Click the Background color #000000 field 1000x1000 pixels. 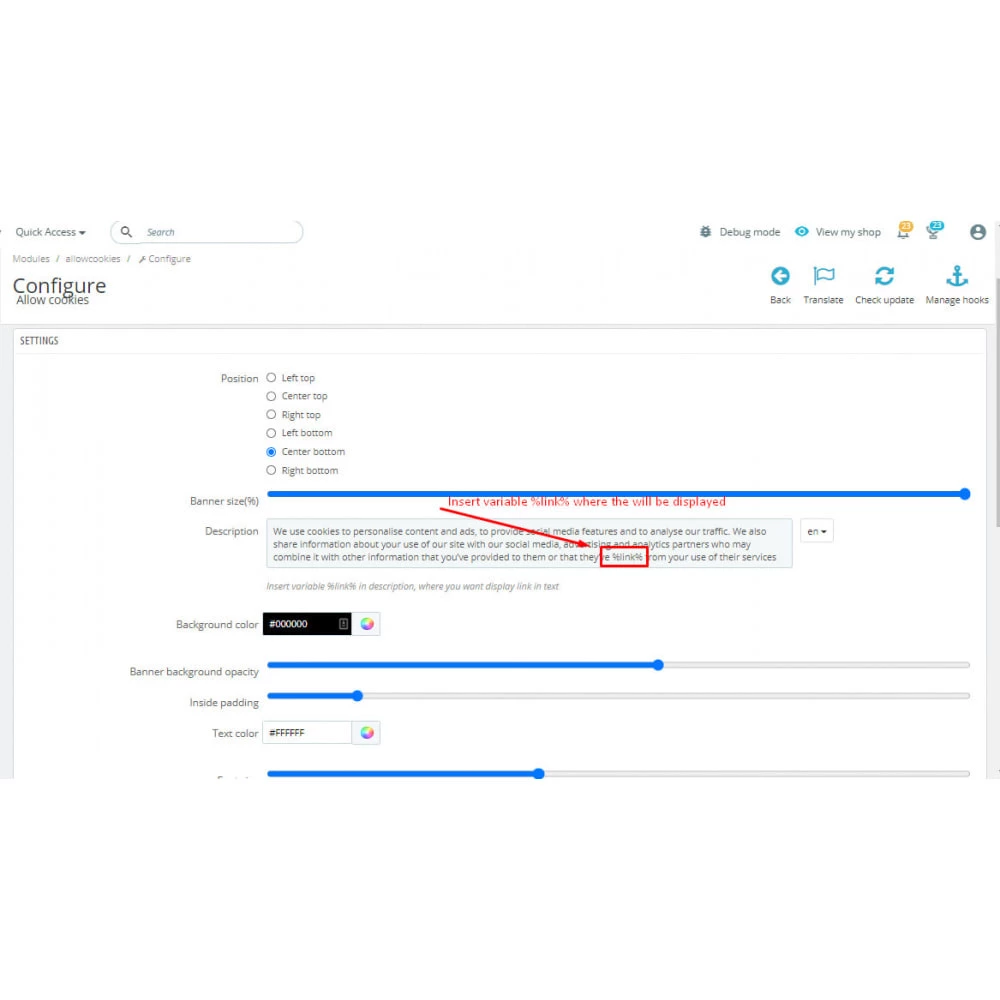307,624
